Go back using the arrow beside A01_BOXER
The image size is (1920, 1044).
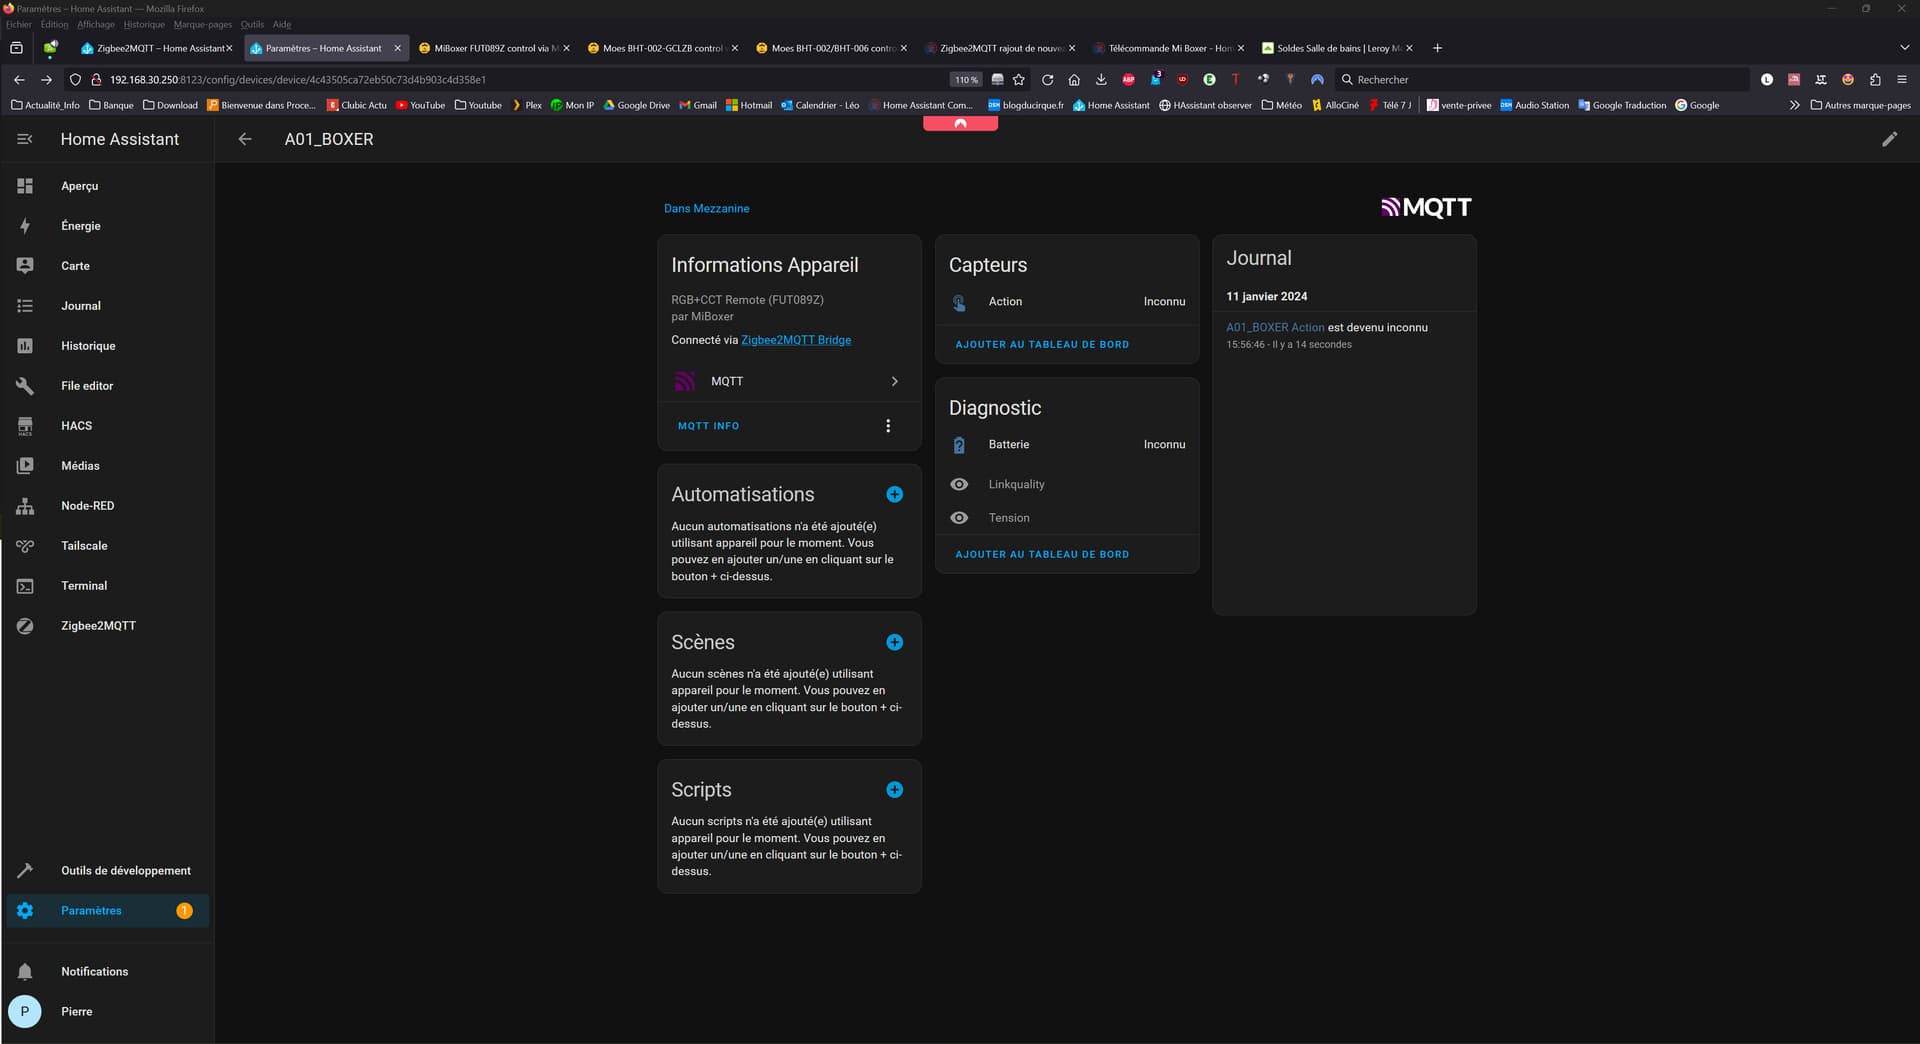click(245, 139)
